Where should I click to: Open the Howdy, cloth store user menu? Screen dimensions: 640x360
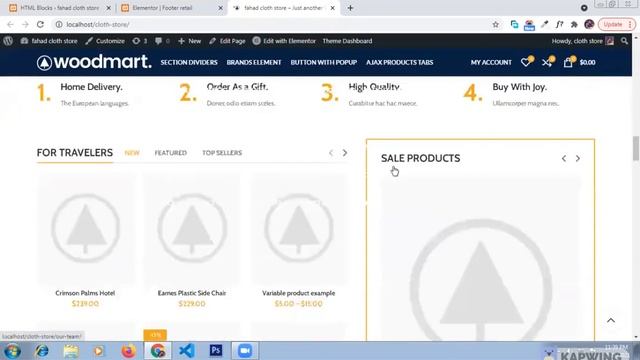[x=582, y=41]
